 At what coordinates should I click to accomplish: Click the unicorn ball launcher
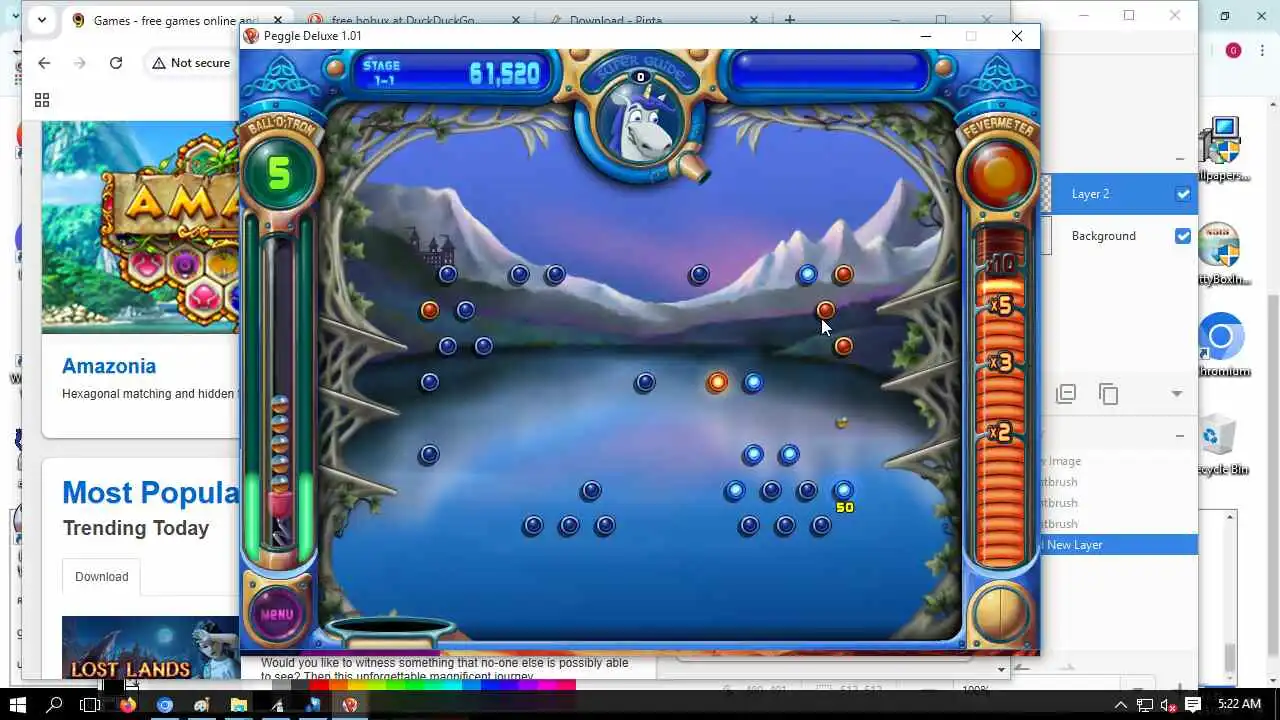[x=641, y=120]
